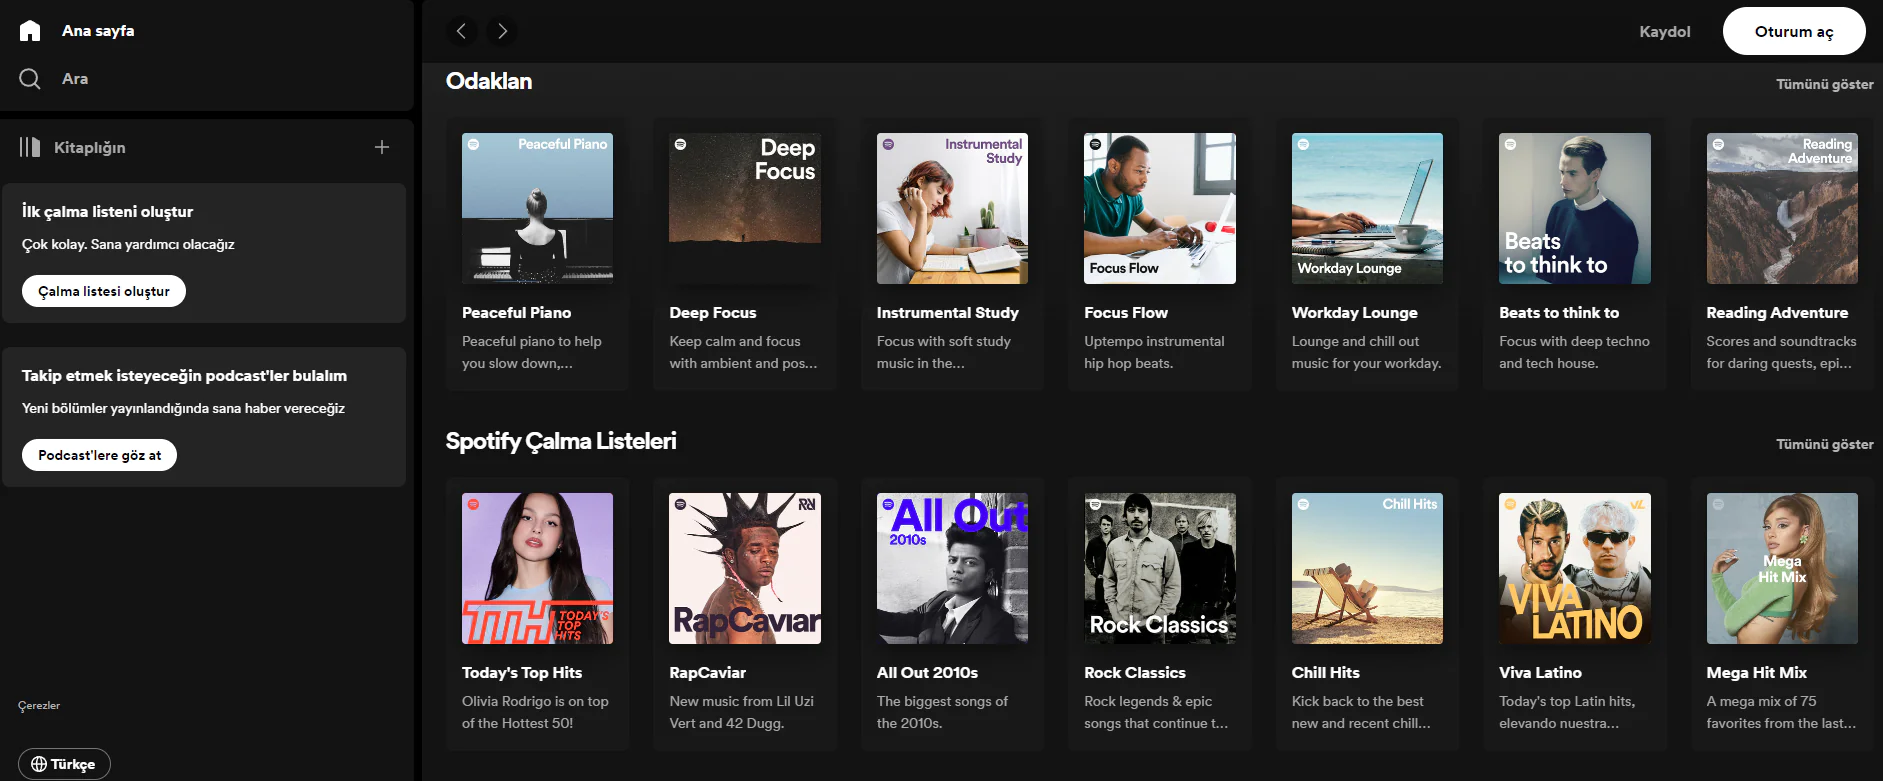Open the Kitaplığın section label

pyautogui.click(x=90, y=147)
